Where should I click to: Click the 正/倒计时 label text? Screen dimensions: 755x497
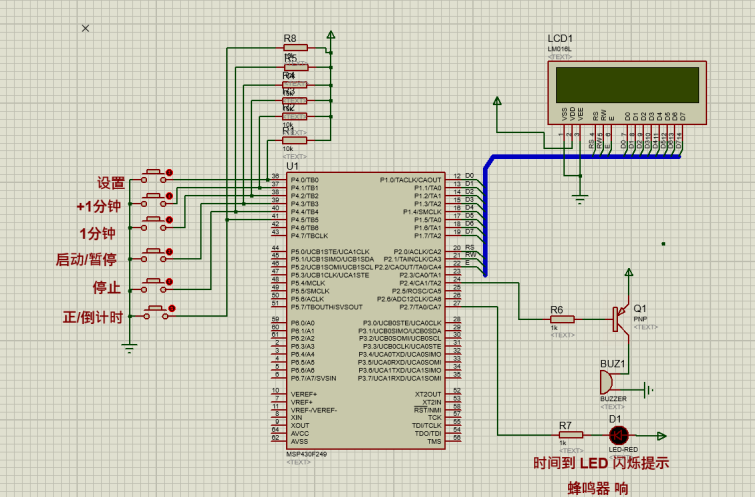93,317
